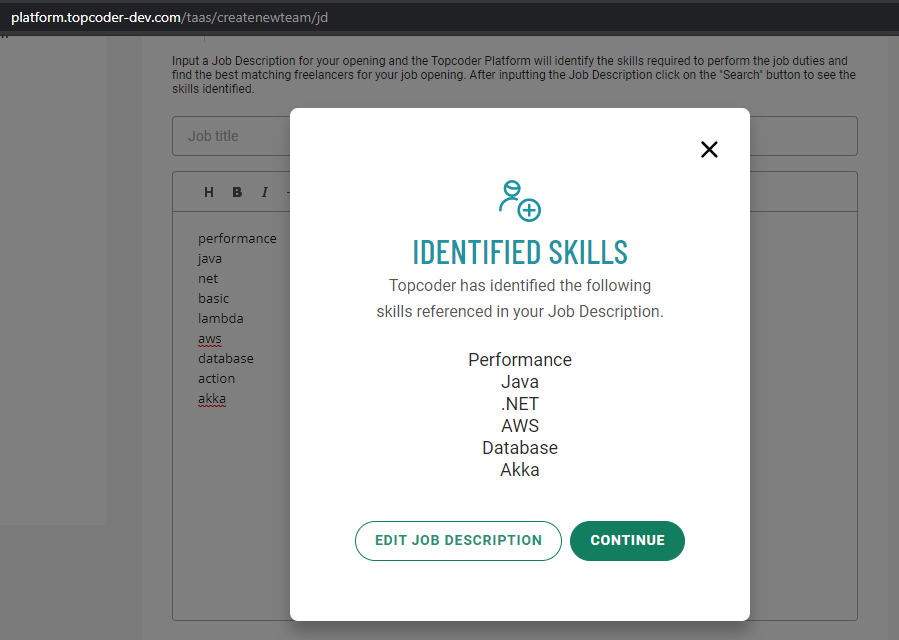
Task: Click the 'IDENTIFIED SKILLS' heading
Action: (x=520, y=252)
